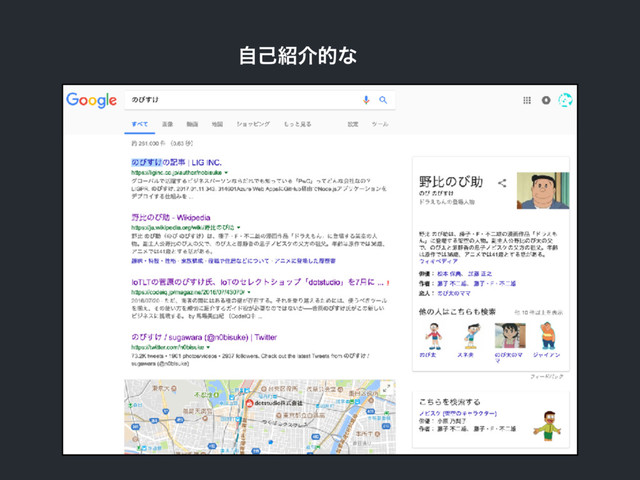640x480 pixels.
Task: Open the のびすけの記事 | LIG INC. result
Action: click(x=176, y=162)
